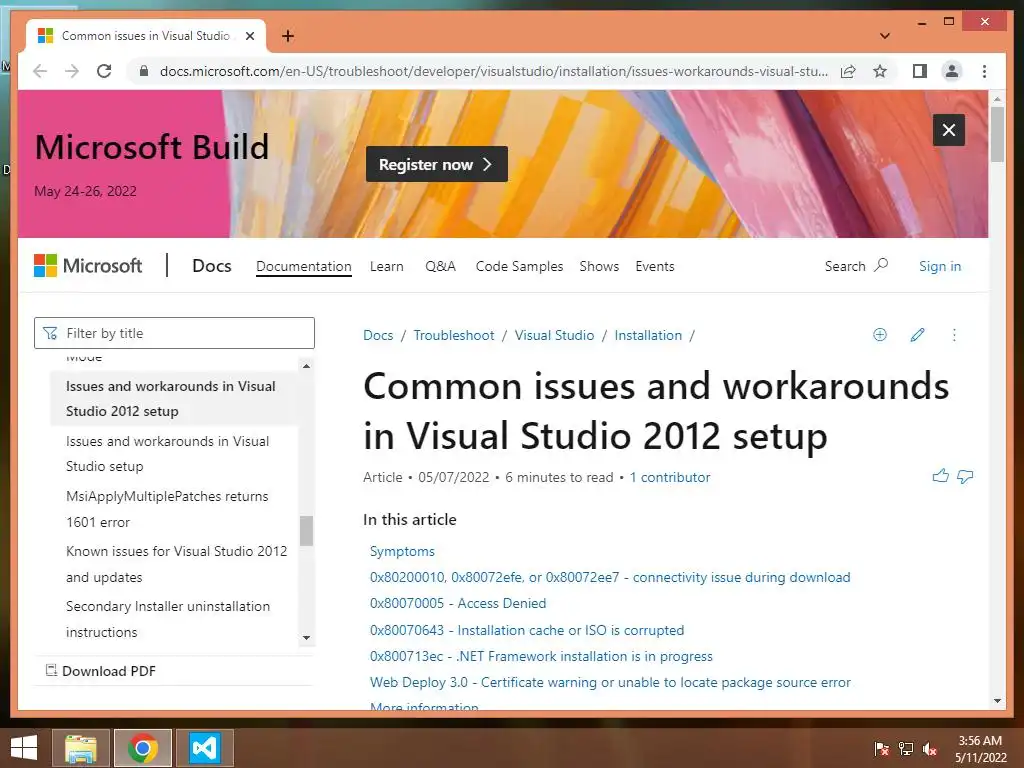The height and width of the screenshot is (768, 1024).
Task: Open the Chrome profile avatar
Action: coord(952,71)
